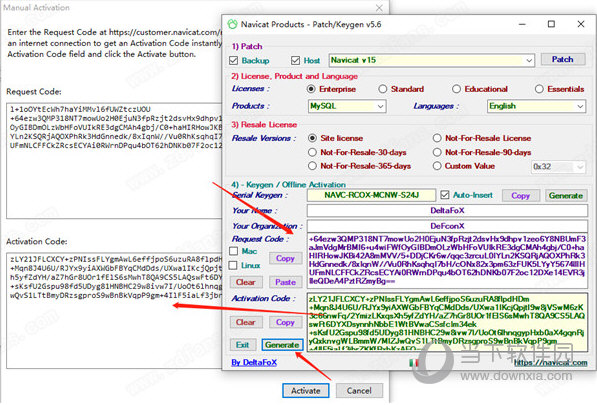The height and width of the screenshot is (405, 597).
Task: Open the 0x32 custom value dropdown
Action: (558, 167)
